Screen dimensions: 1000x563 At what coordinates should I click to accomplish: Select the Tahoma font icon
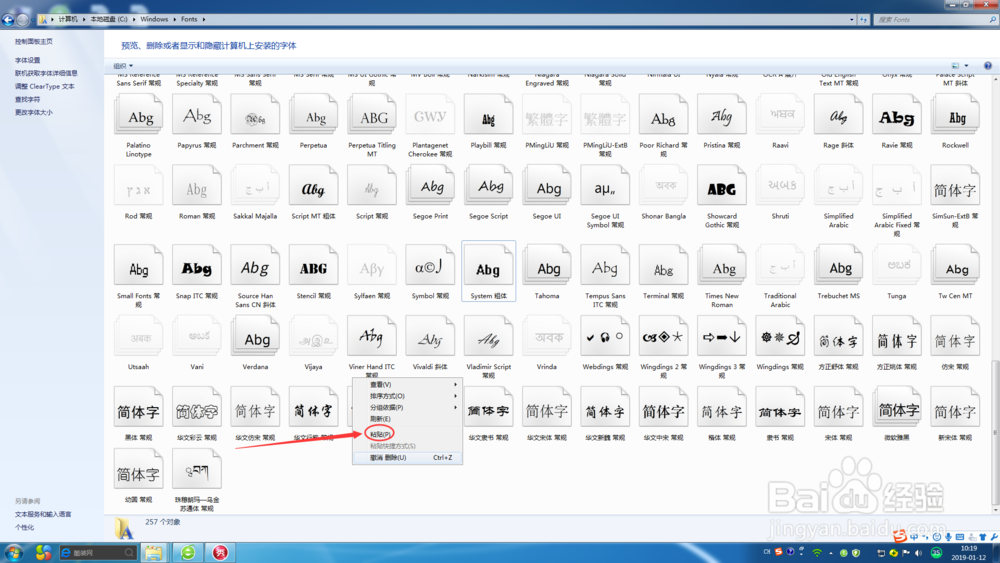[547, 265]
